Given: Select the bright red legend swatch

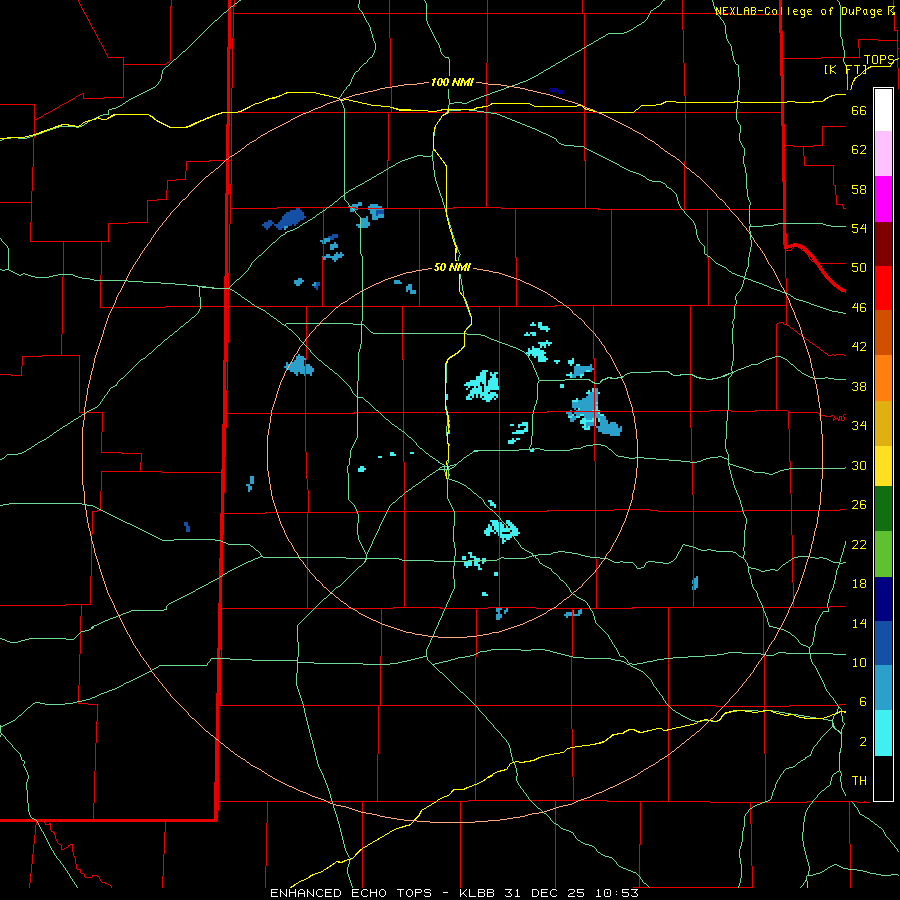Looking at the screenshot, I should [x=883, y=288].
